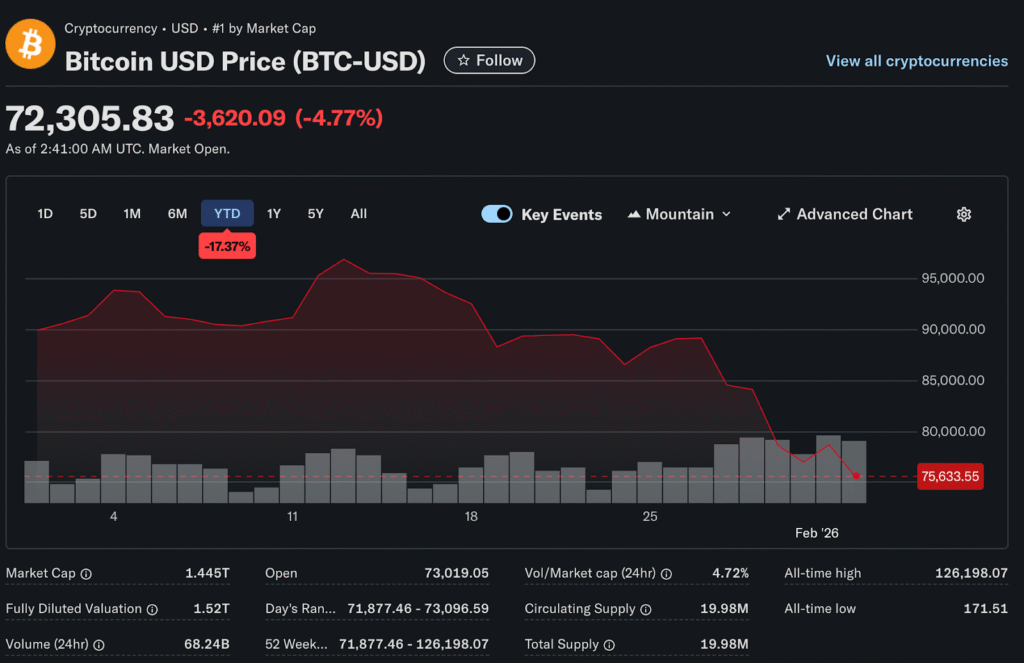This screenshot has height=663, width=1024.
Task: Choose the 6M time range
Action: click(177, 214)
